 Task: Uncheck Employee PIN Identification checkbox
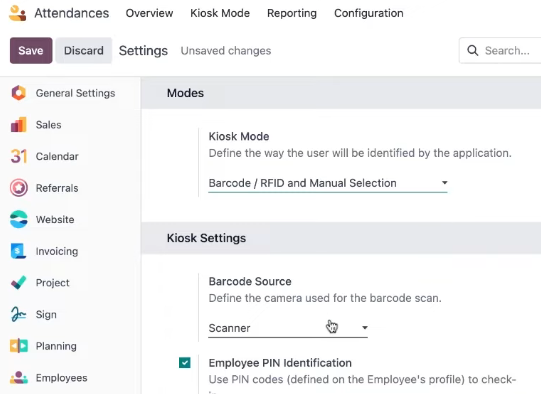(x=185, y=363)
